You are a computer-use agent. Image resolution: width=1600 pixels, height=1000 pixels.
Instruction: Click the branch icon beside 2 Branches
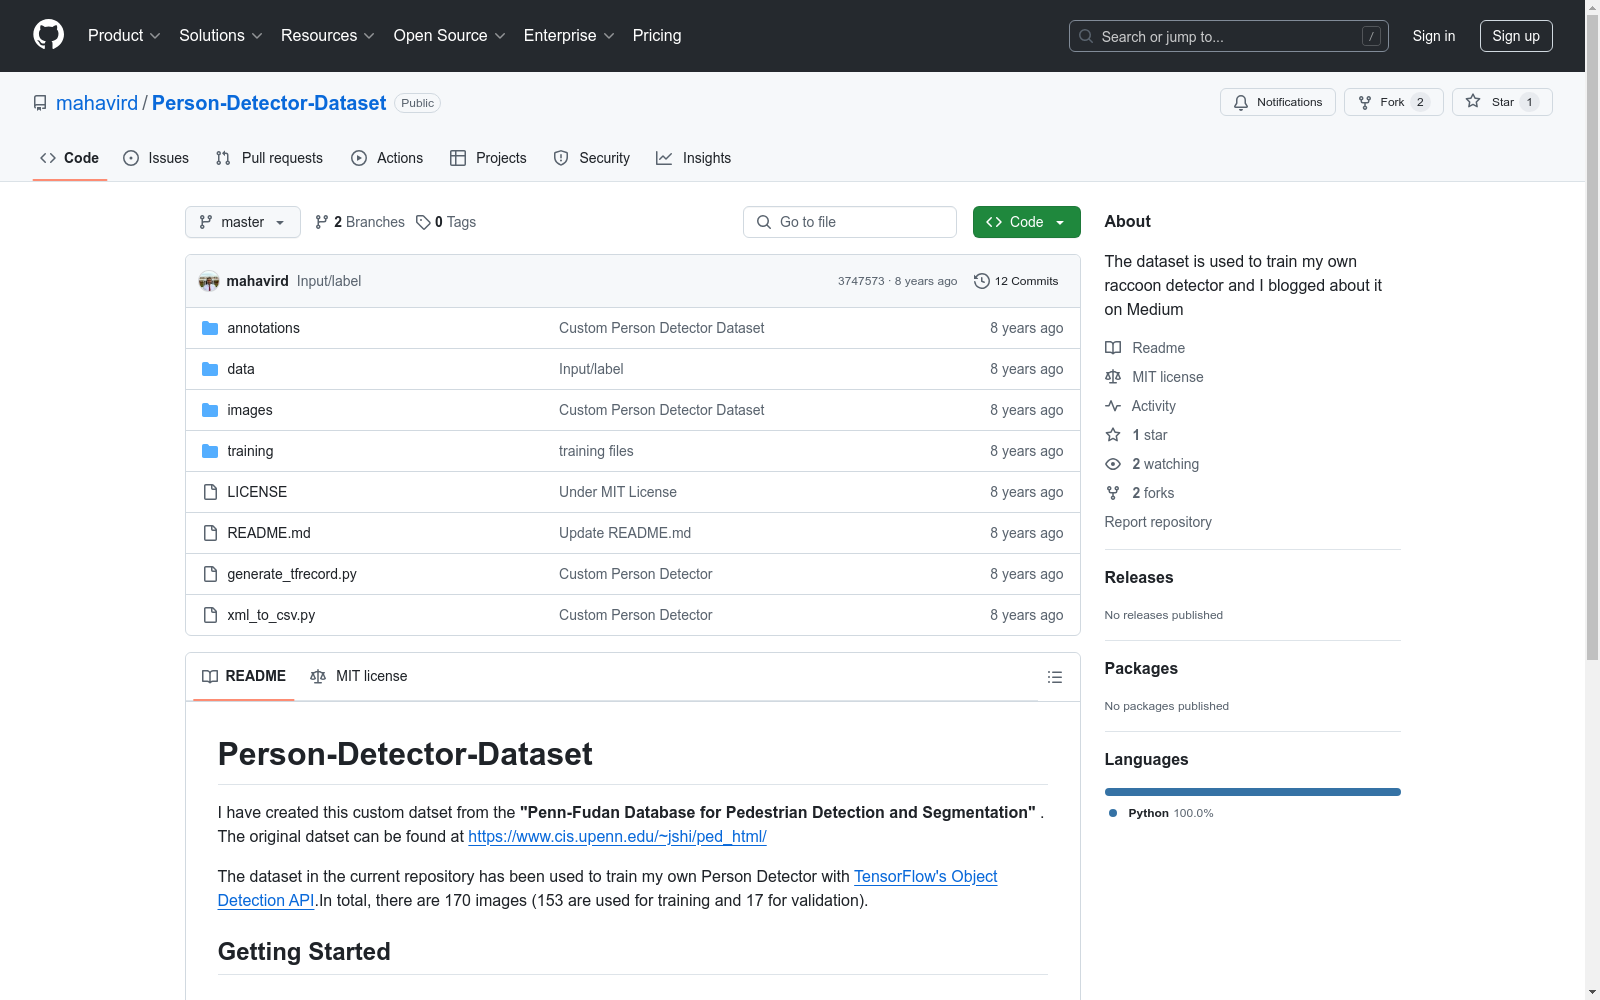tap(322, 222)
